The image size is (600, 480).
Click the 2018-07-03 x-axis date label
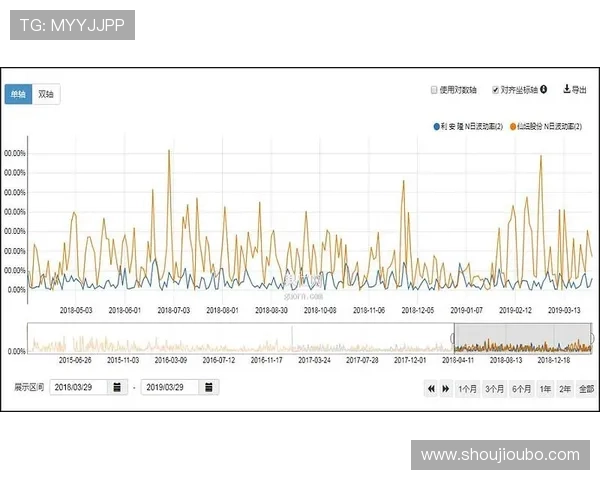[x=174, y=310]
